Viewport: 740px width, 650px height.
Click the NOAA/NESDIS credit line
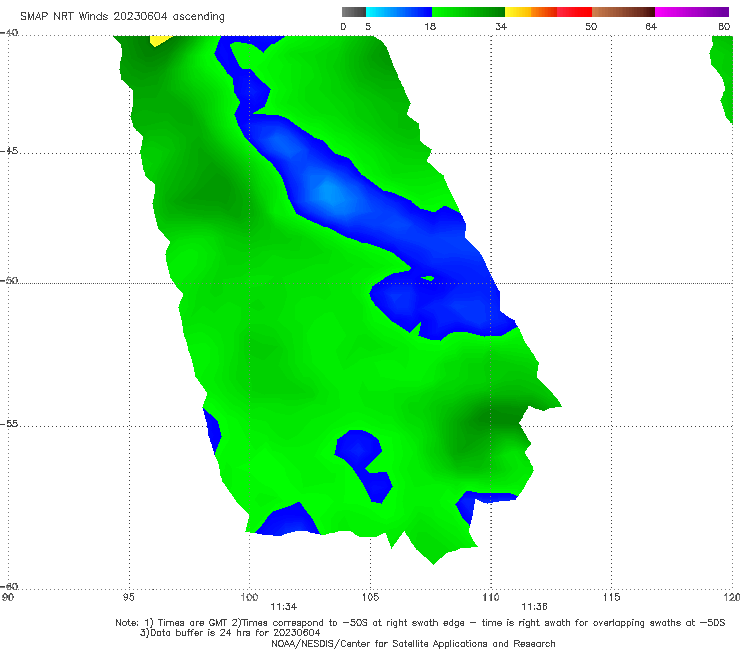[413, 643]
